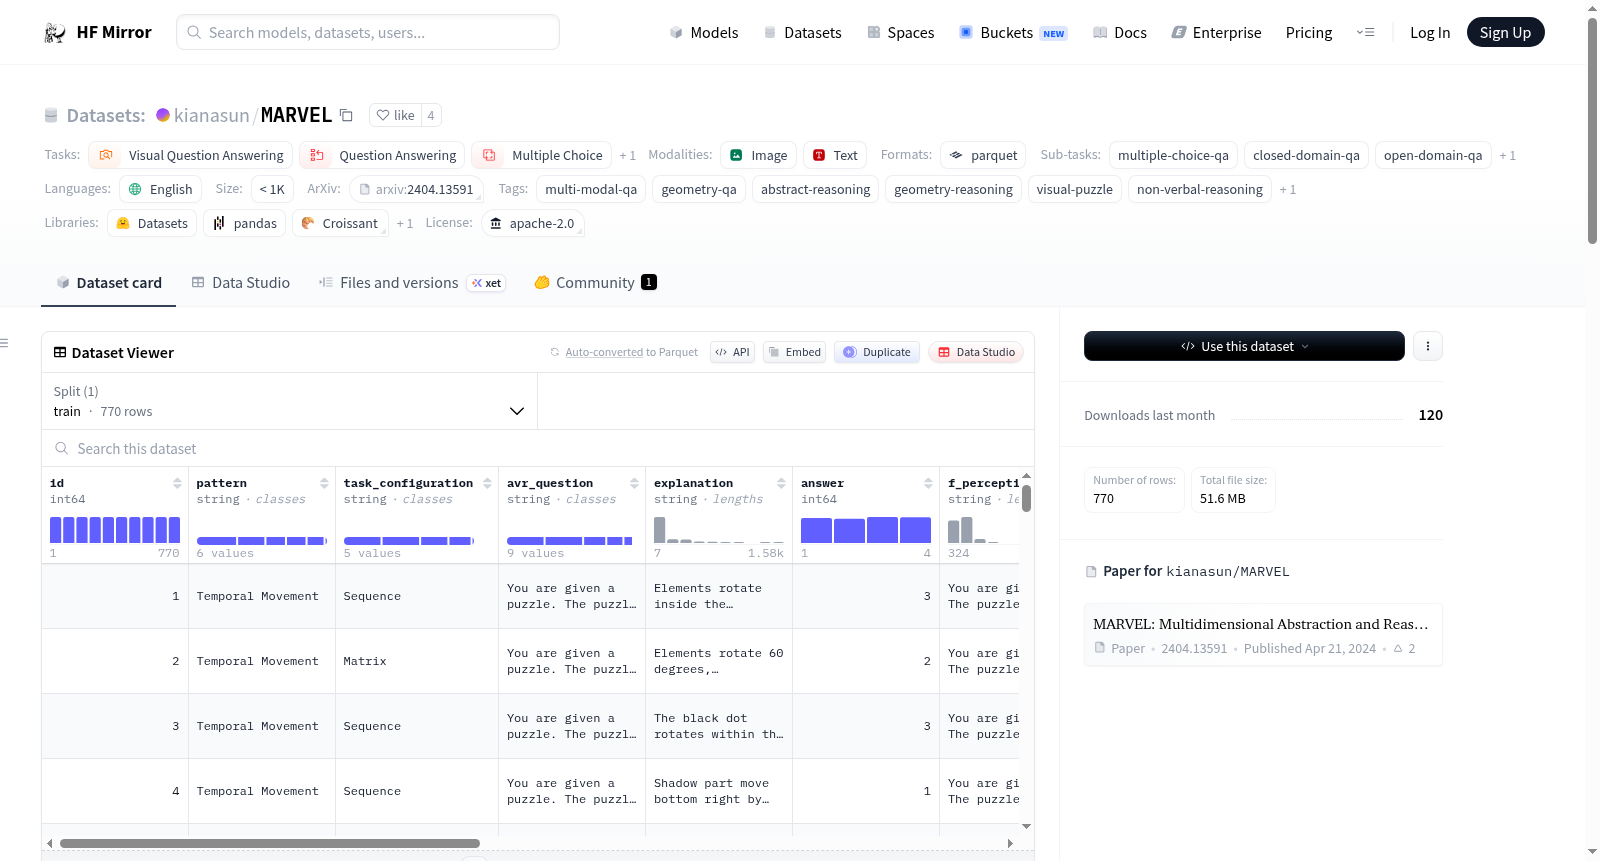This screenshot has height=861, width=1600.
Task: Click the geometry-reasoning tag
Action: (x=953, y=189)
